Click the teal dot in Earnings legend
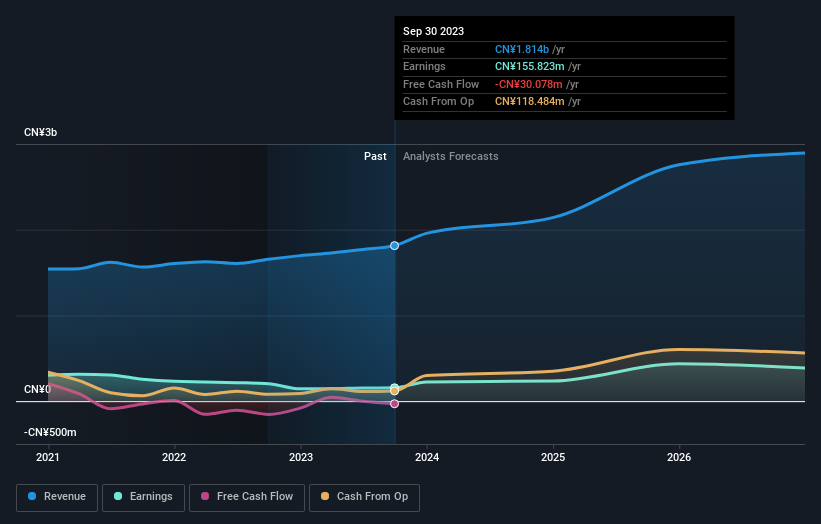Image resolution: width=821 pixels, height=524 pixels. pos(118,496)
